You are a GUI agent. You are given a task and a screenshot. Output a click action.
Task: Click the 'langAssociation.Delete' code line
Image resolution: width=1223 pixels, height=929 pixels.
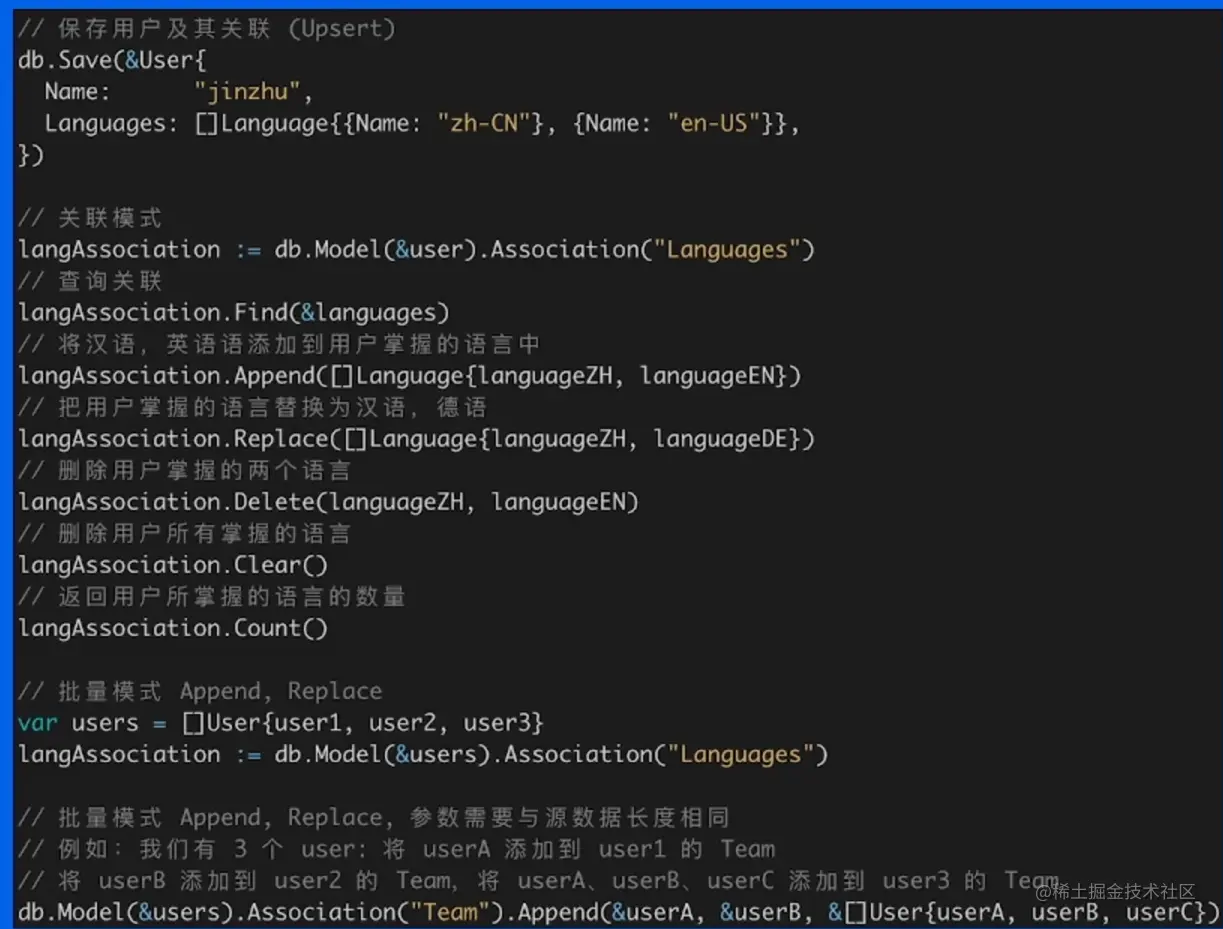328,502
